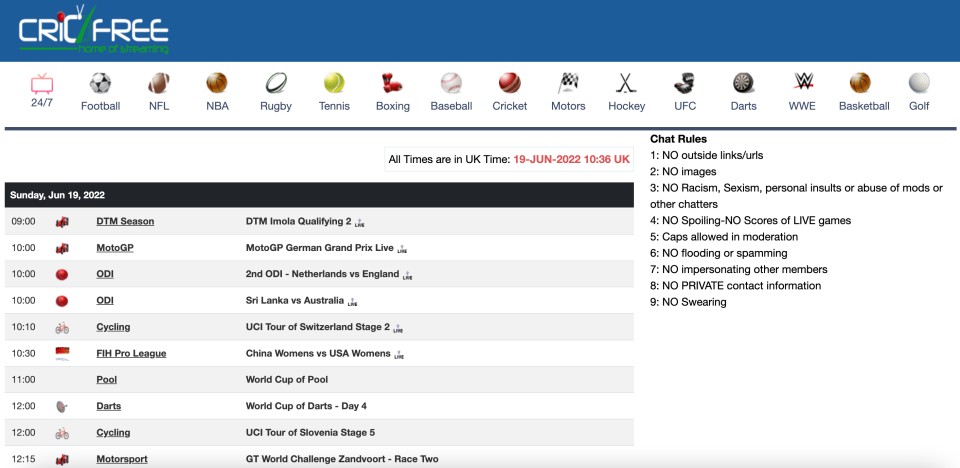Screen dimensions: 960x468
Task: Open the Tennis menu label
Action: point(334,106)
